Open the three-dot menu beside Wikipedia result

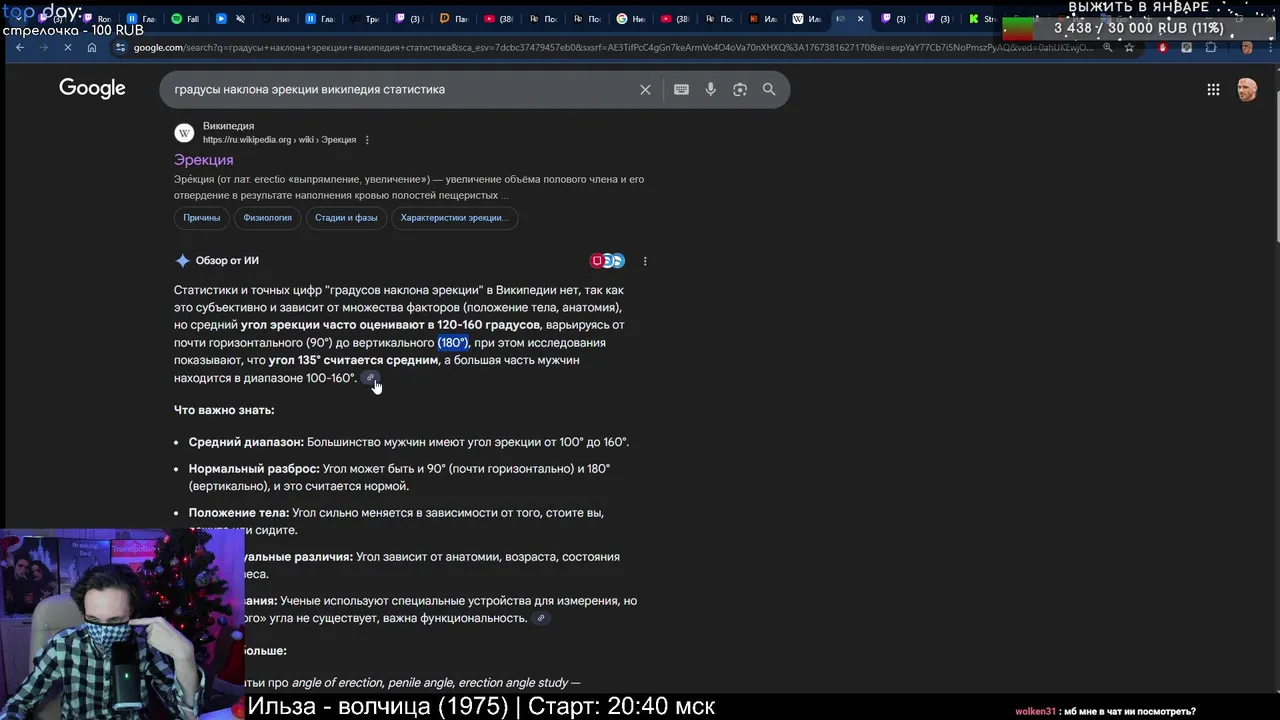click(367, 140)
